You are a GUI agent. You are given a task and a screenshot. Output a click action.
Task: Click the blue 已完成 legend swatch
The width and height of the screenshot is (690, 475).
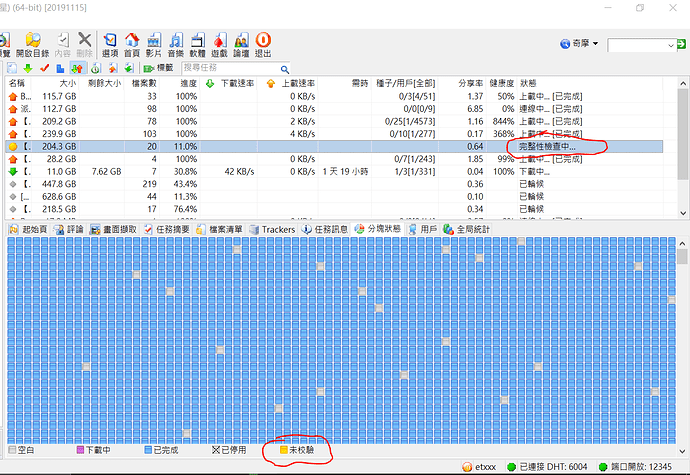pyautogui.click(x=148, y=450)
